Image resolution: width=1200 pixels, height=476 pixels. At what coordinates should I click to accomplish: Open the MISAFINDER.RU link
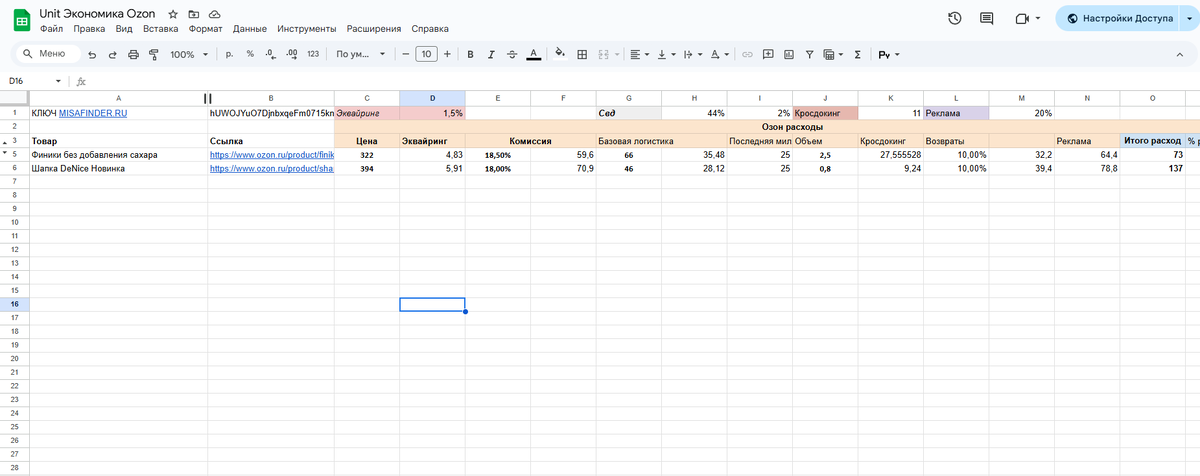pos(93,113)
